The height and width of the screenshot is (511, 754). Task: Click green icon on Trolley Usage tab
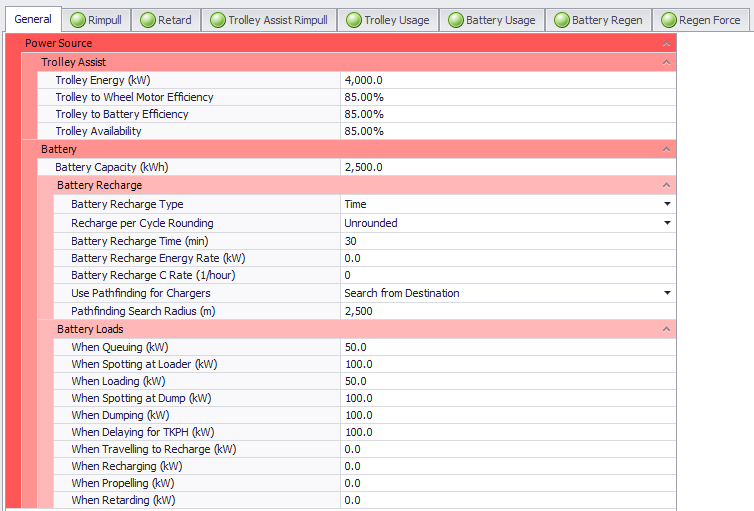(353, 20)
